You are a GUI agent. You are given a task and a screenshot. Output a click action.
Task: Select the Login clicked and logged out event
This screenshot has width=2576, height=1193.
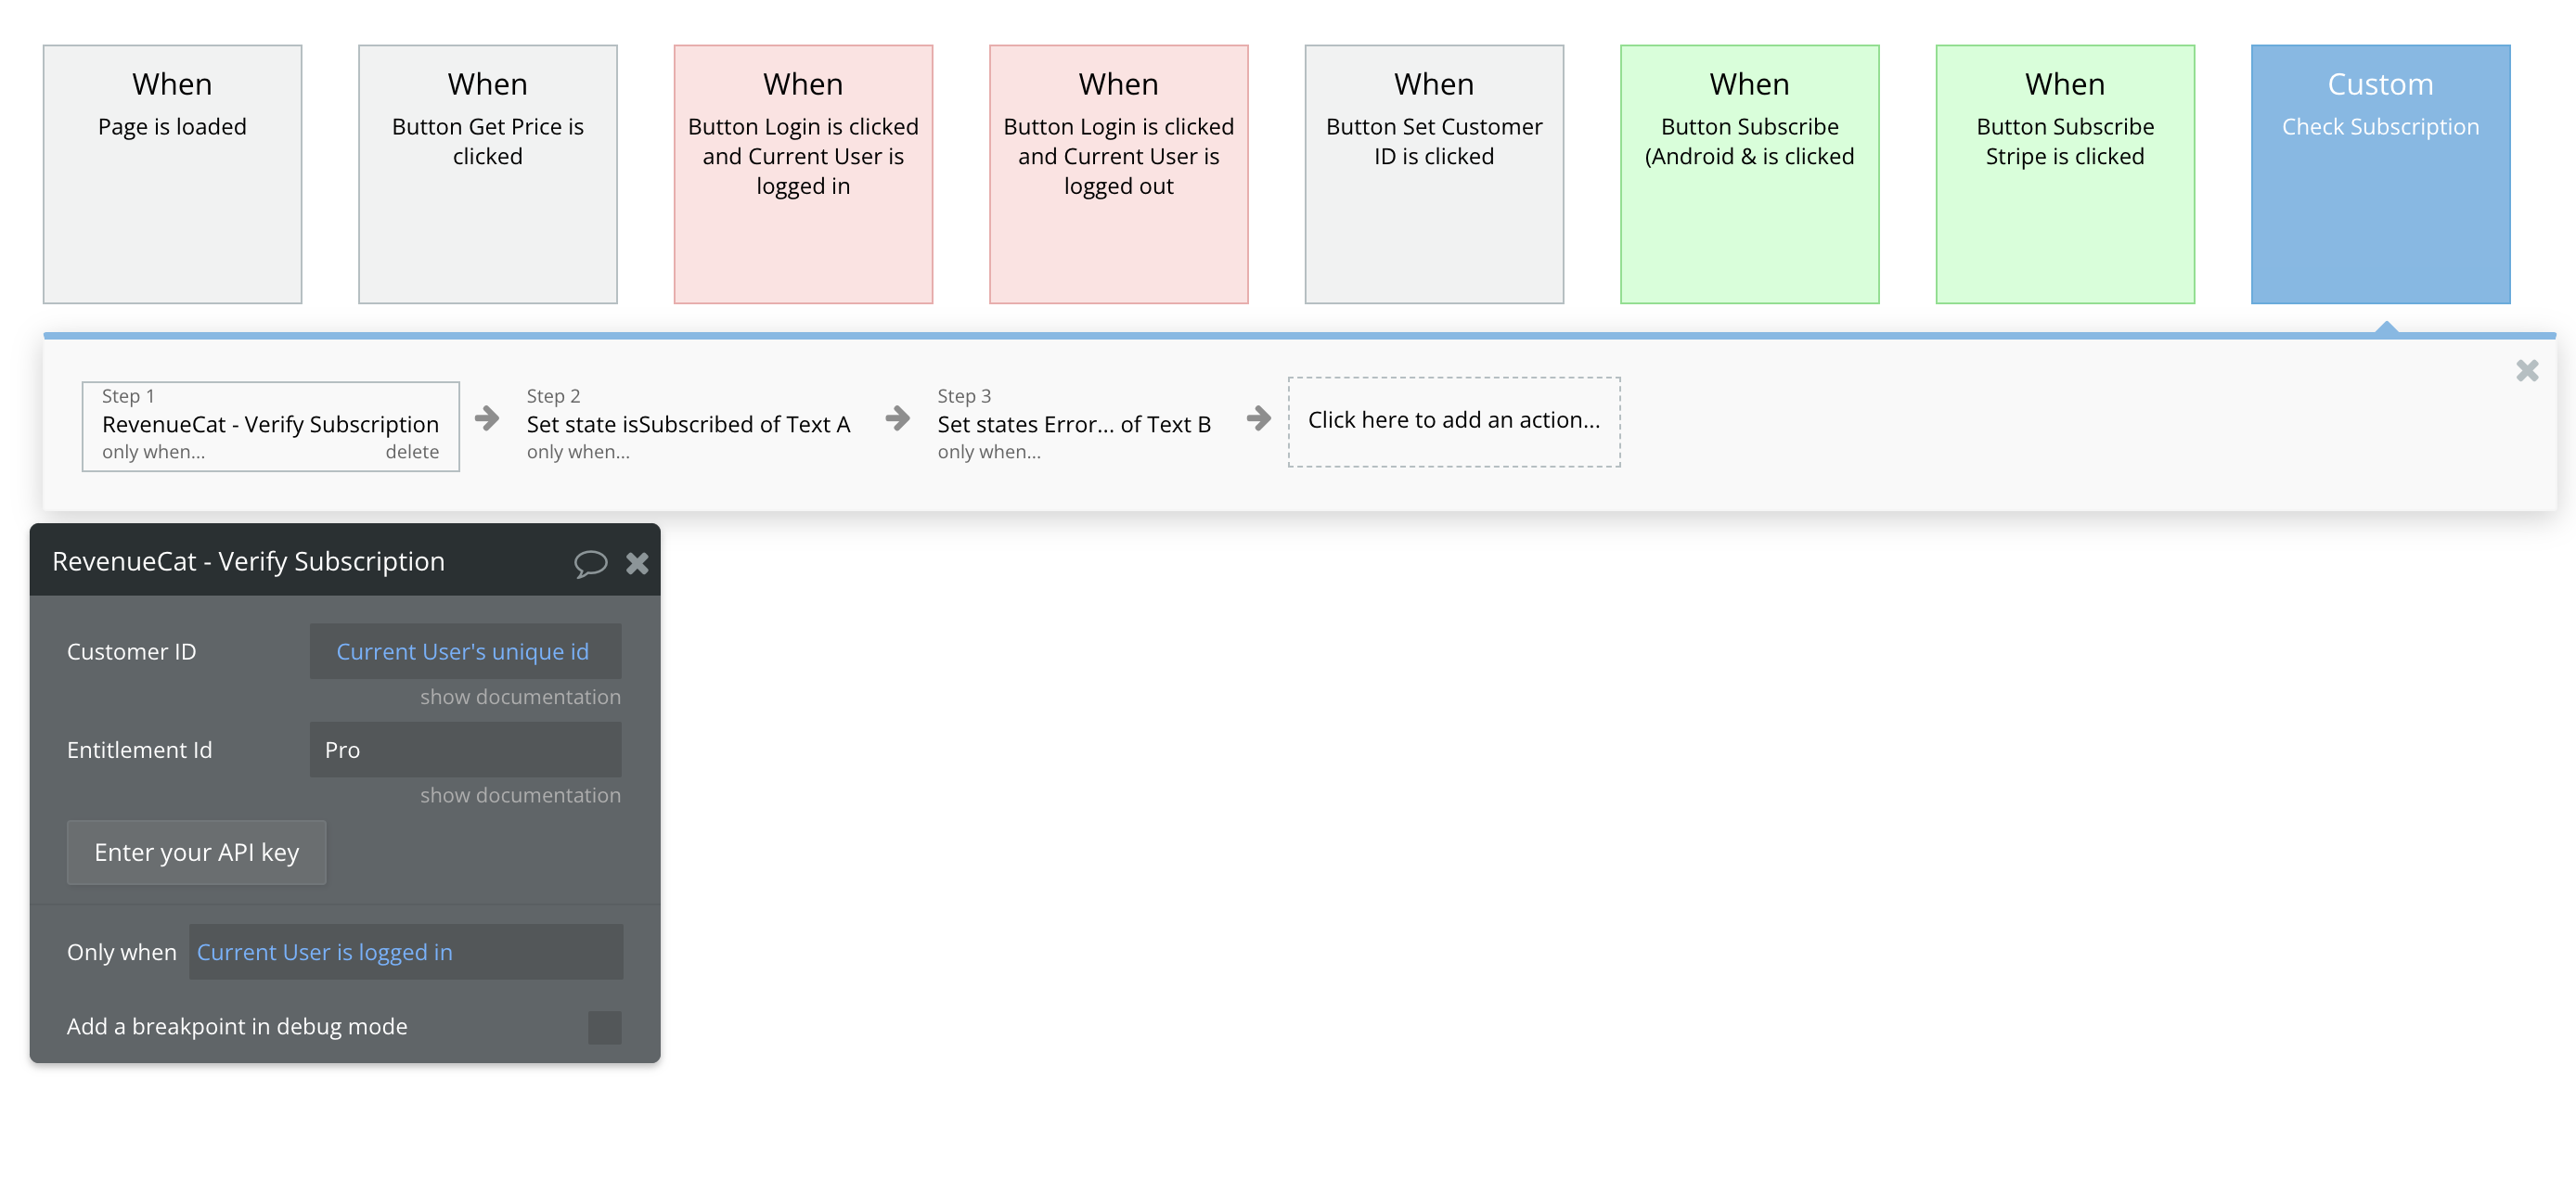(x=1119, y=174)
